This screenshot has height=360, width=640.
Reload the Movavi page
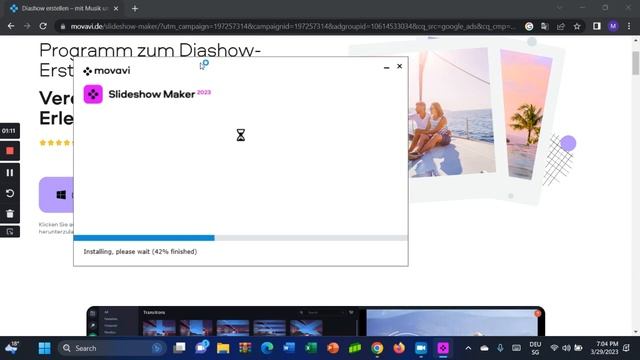click(x=43, y=26)
